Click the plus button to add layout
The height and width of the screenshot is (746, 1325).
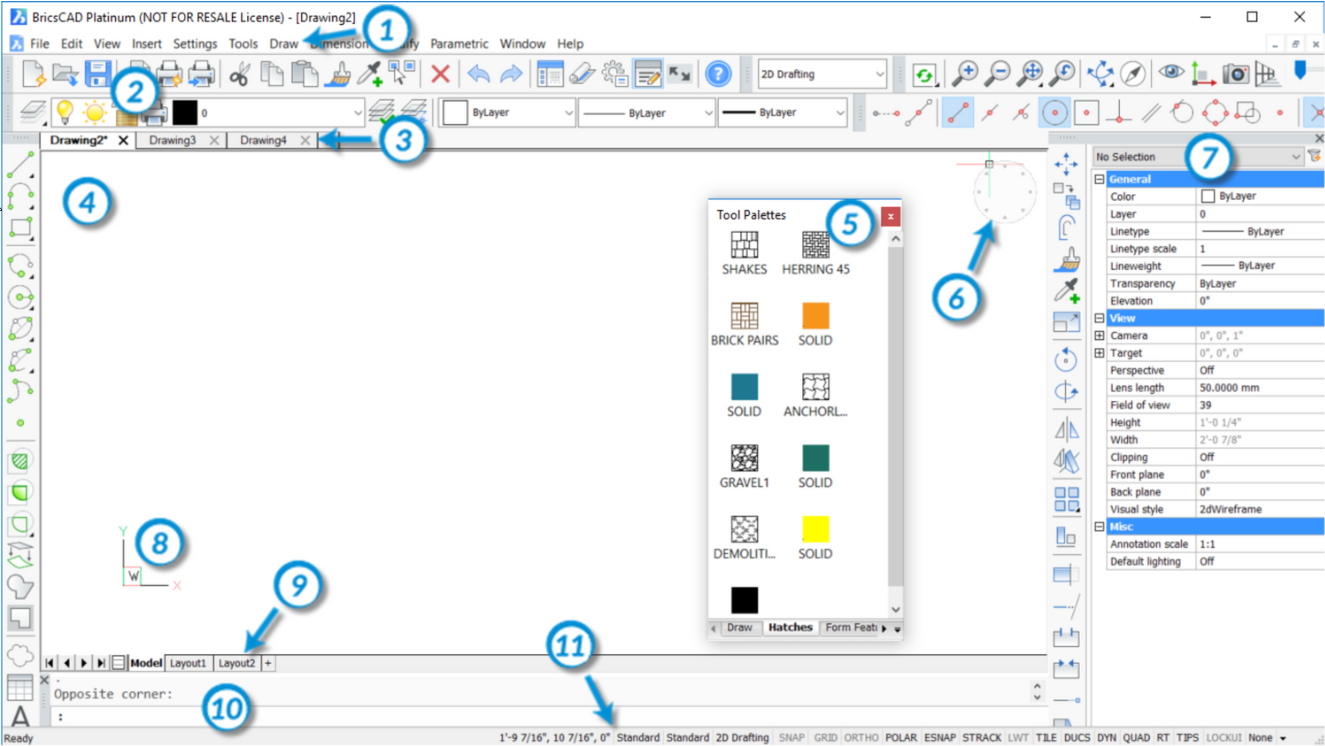(x=268, y=663)
